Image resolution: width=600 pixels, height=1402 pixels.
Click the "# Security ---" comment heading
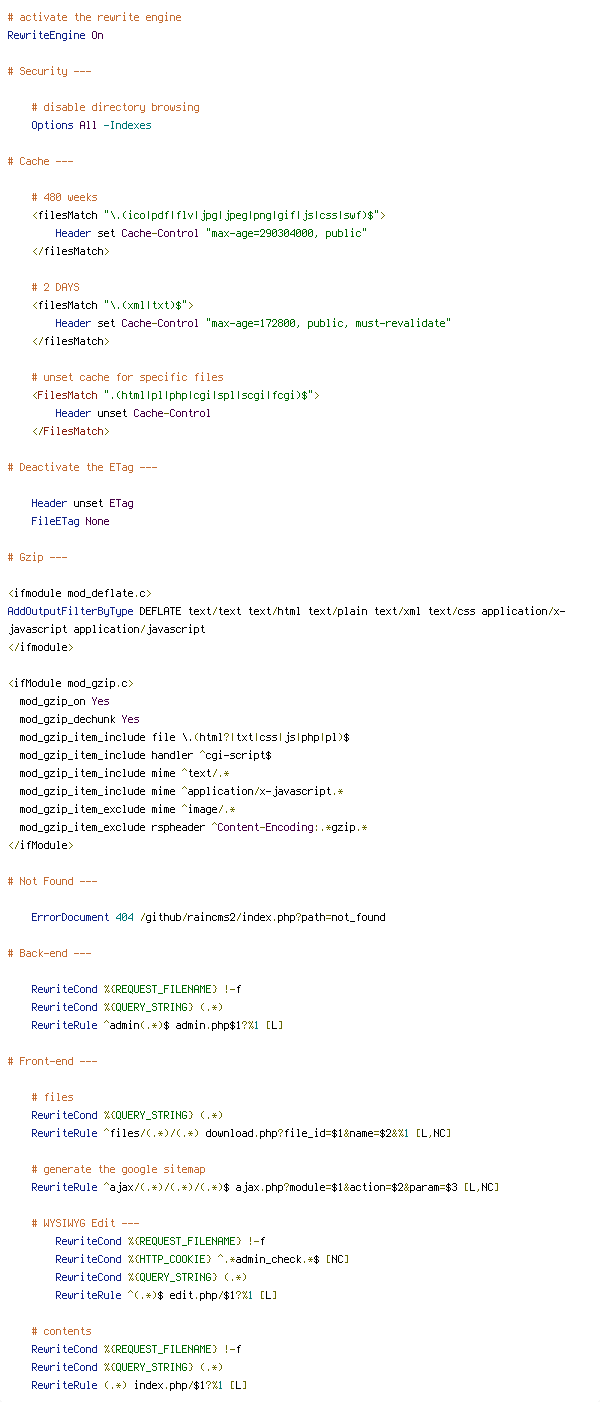click(51, 71)
